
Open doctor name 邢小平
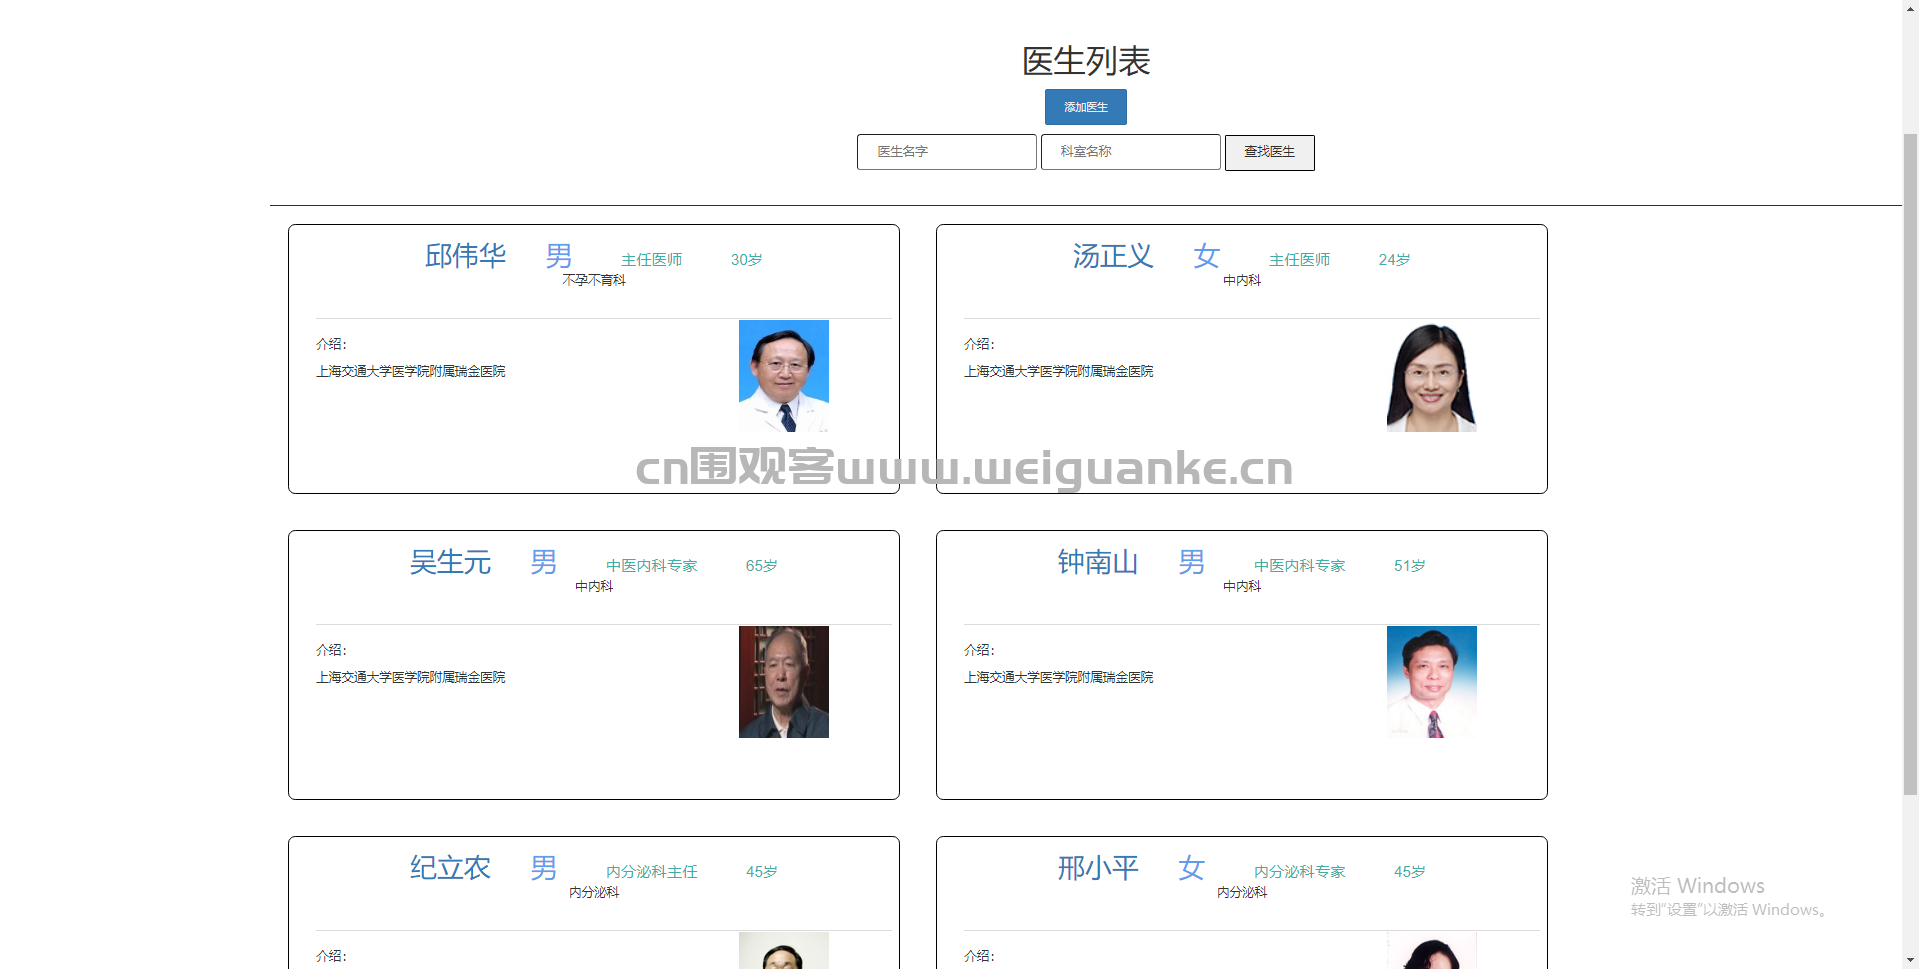pyautogui.click(x=1098, y=868)
